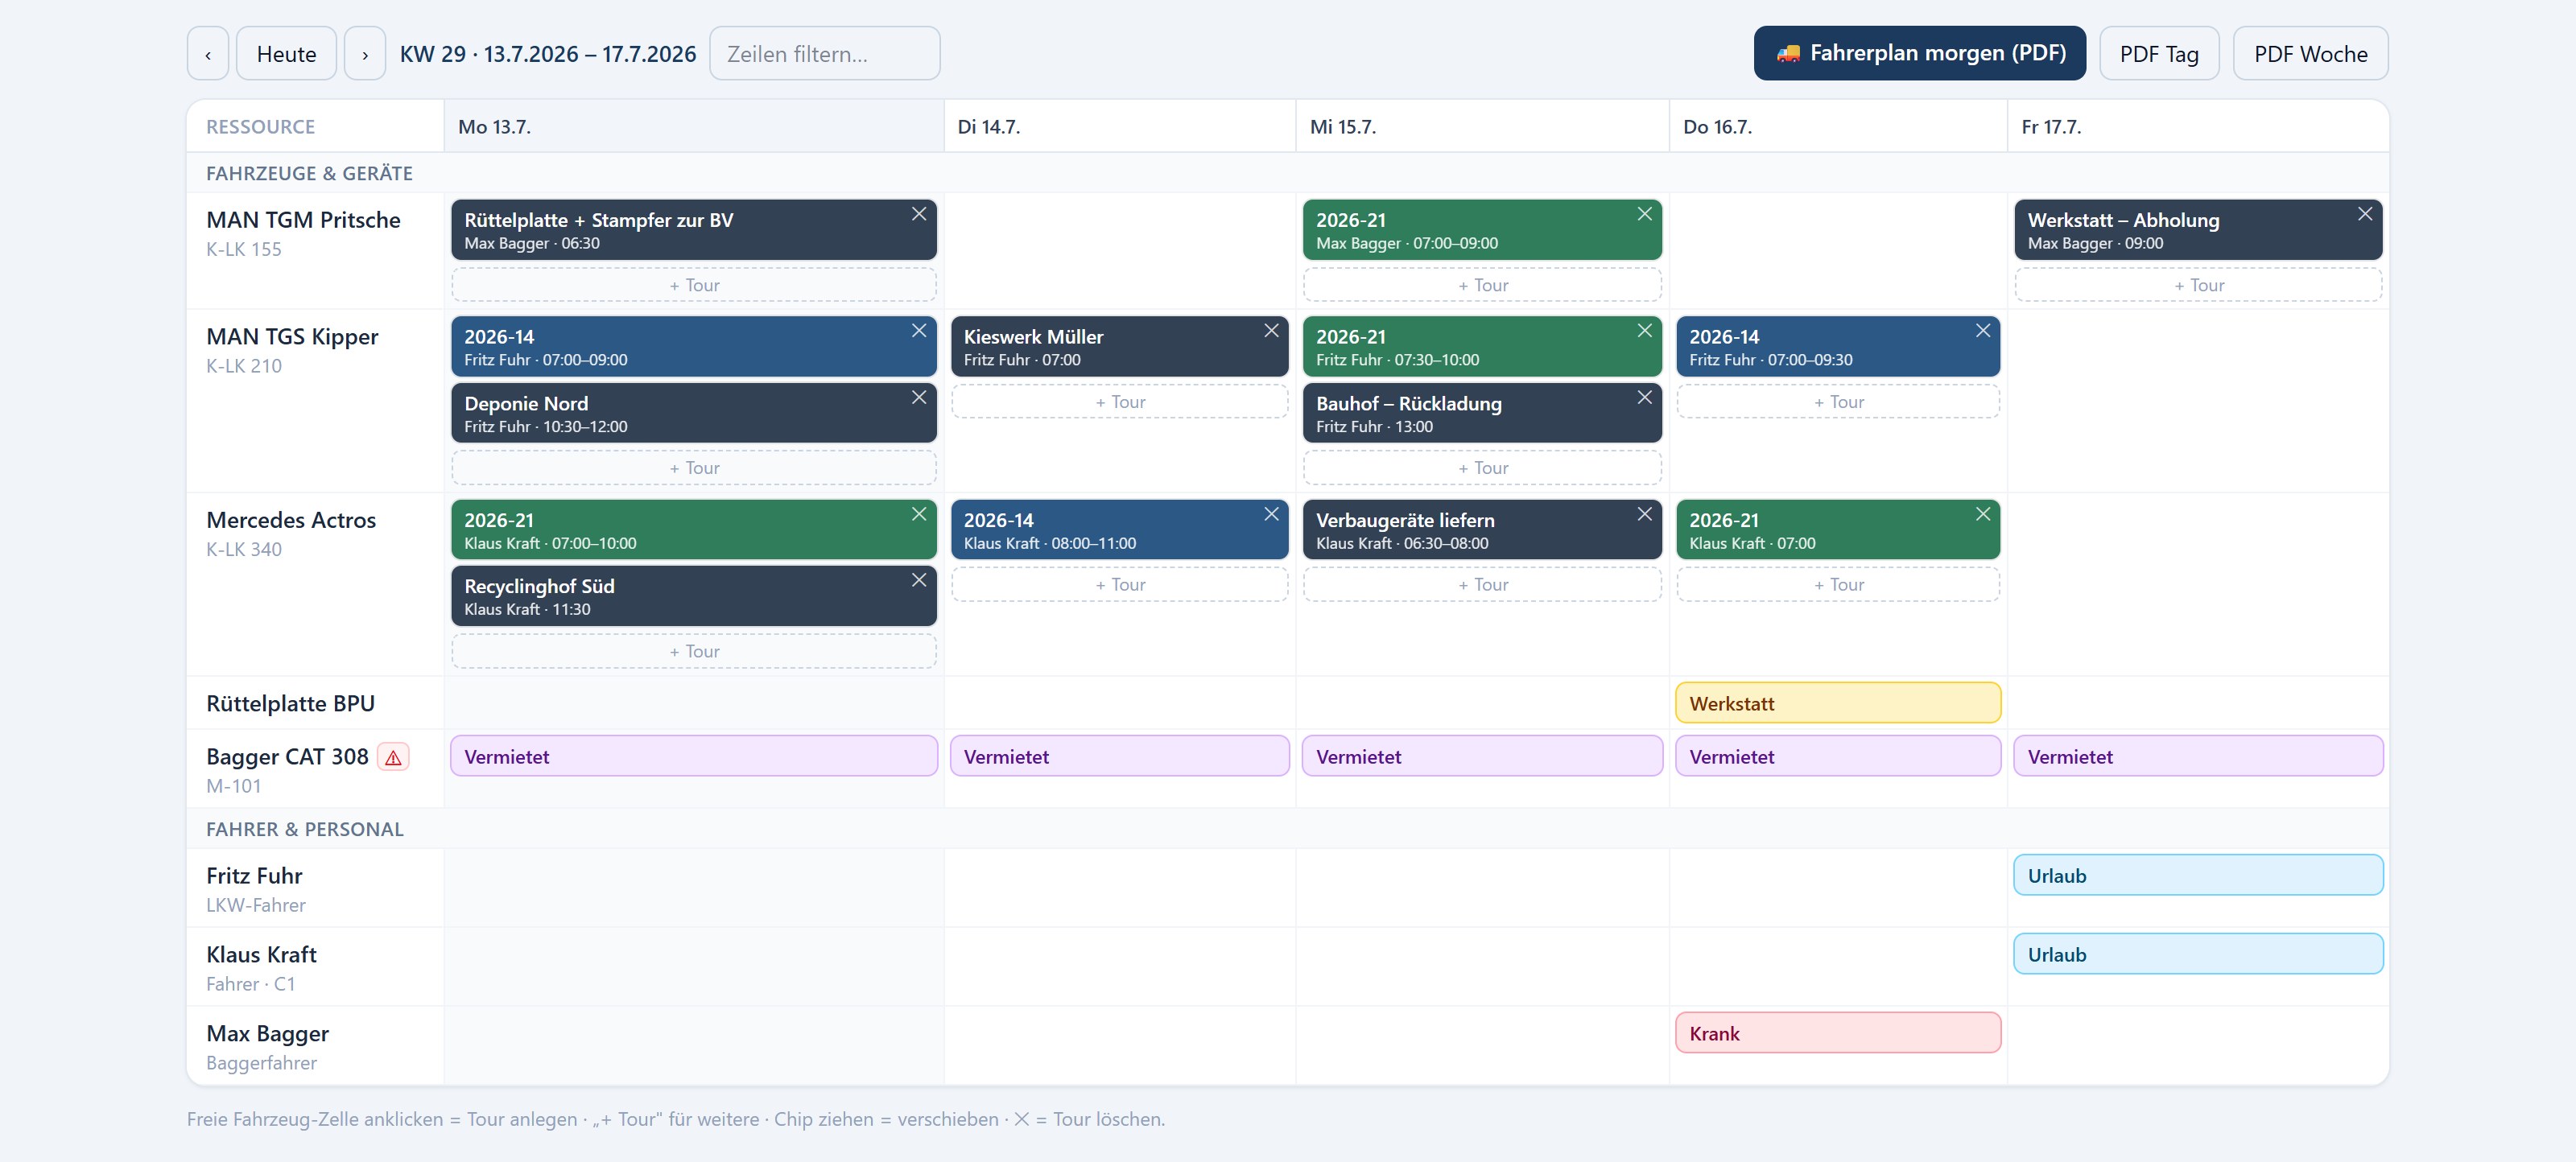
Task: Click the Max Bagger personnel row label
Action: tap(267, 1034)
